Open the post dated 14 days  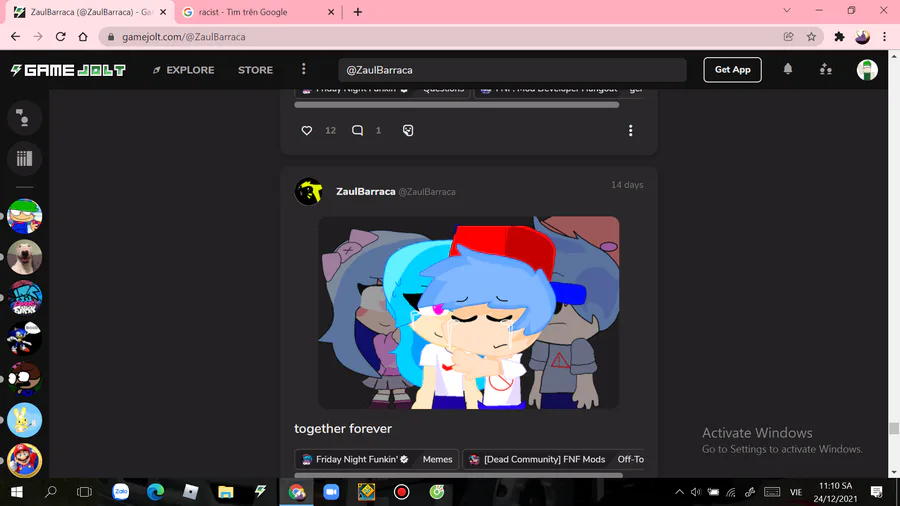[627, 185]
